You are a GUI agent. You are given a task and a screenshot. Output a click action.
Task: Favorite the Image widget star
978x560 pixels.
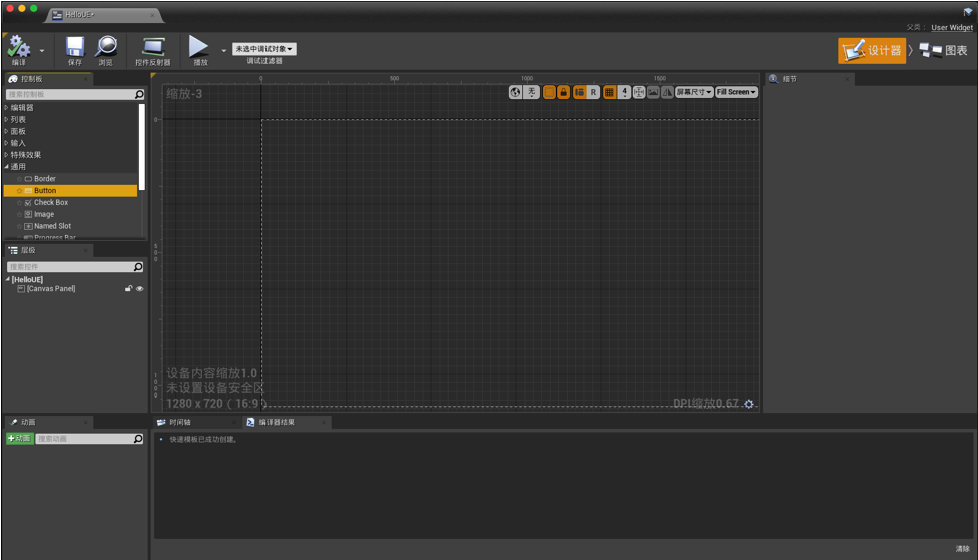[19, 215]
